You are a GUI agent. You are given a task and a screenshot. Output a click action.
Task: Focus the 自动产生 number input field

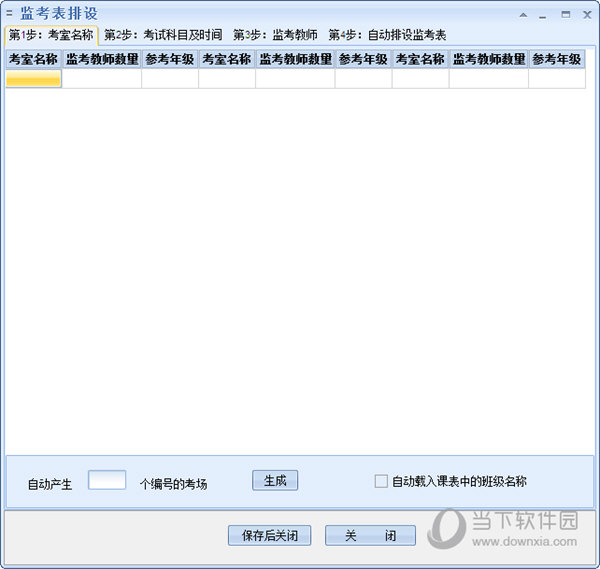tap(107, 480)
